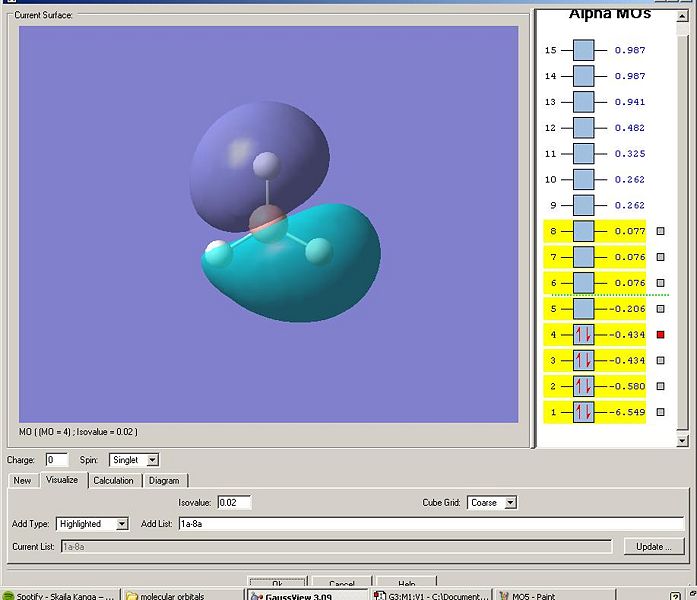Select orbital box for MO 9
697x600 pixels.
coord(583,205)
